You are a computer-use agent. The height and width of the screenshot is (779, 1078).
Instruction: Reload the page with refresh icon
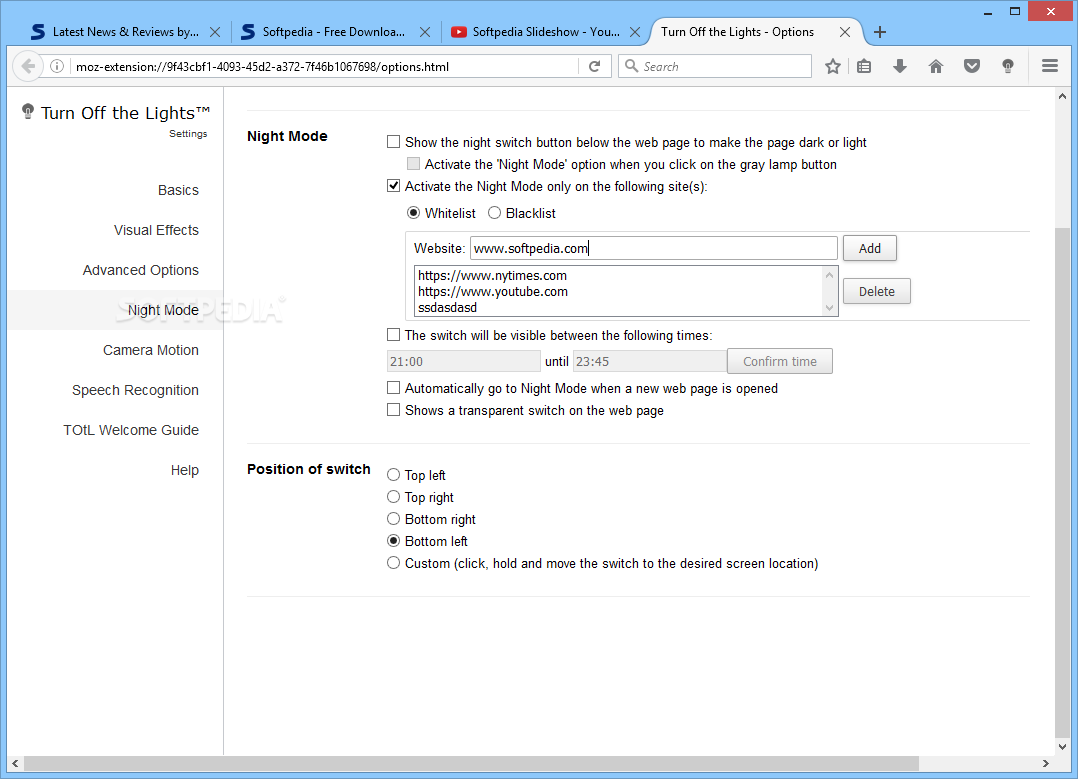point(595,66)
